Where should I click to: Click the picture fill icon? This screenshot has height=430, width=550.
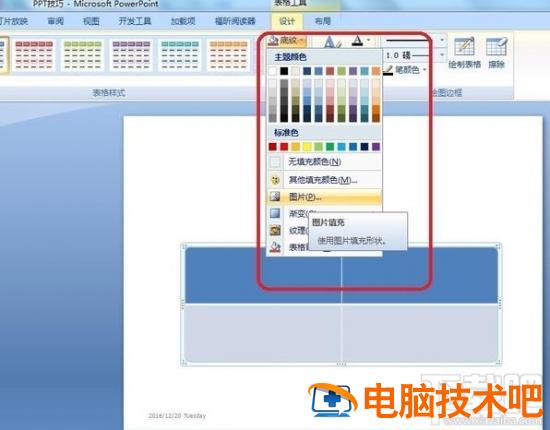(x=275, y=197)
